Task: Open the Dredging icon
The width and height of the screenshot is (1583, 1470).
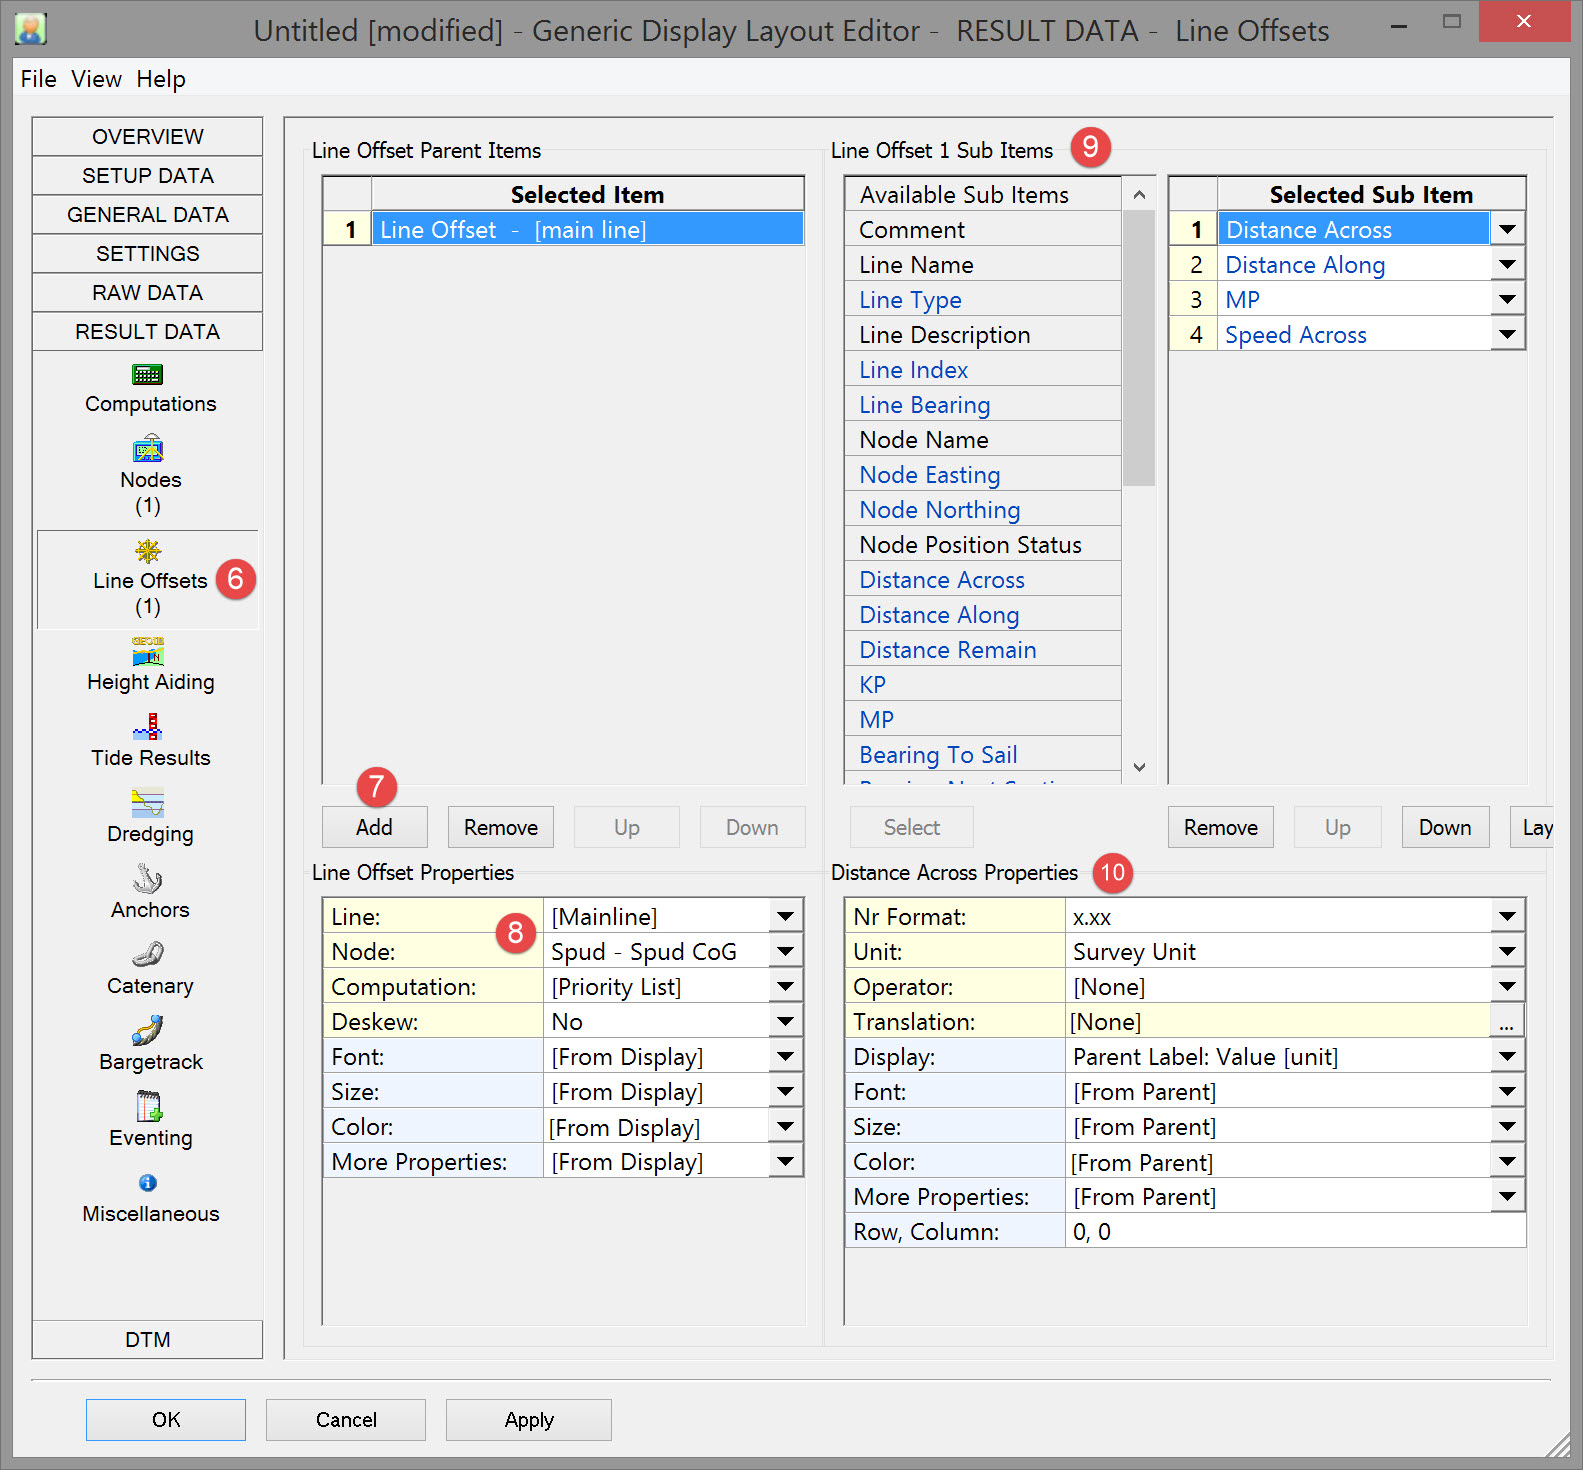Action: pyautogui.click(x=147, y=803)
